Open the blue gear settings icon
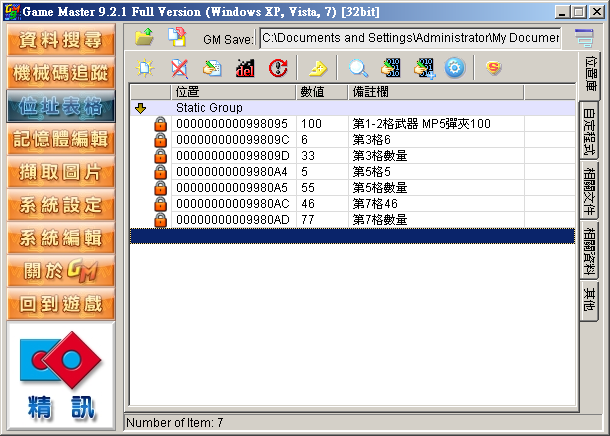This screenshot has height=436, width=610. [454, 68]
